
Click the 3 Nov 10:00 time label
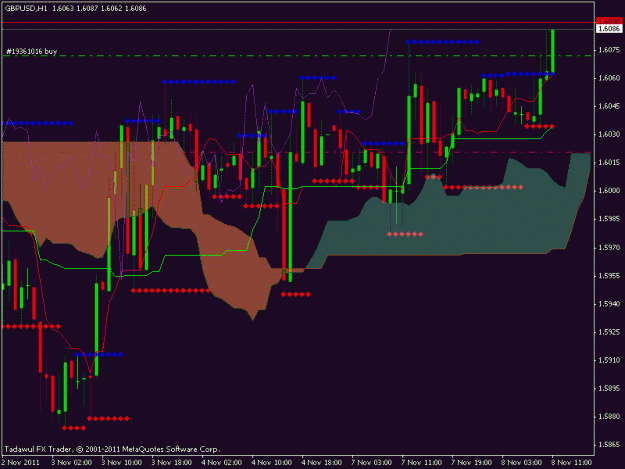tap(122, 463)
